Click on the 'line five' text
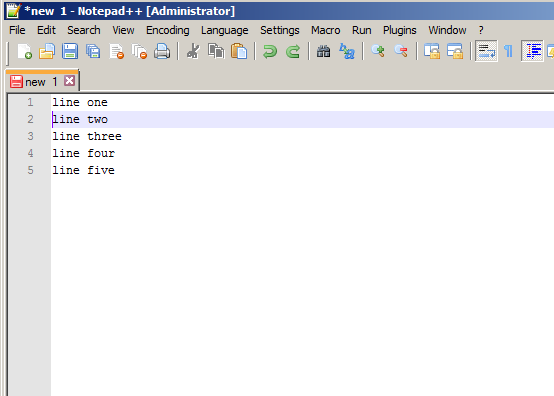Screen dimensions: 554x396 click(83, 170)
